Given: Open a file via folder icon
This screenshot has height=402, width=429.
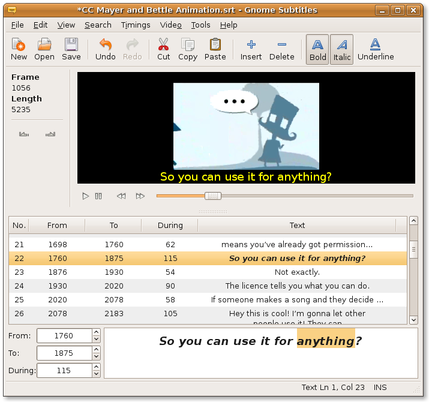Looking at the screenshot, I should [x=44, y=45].
